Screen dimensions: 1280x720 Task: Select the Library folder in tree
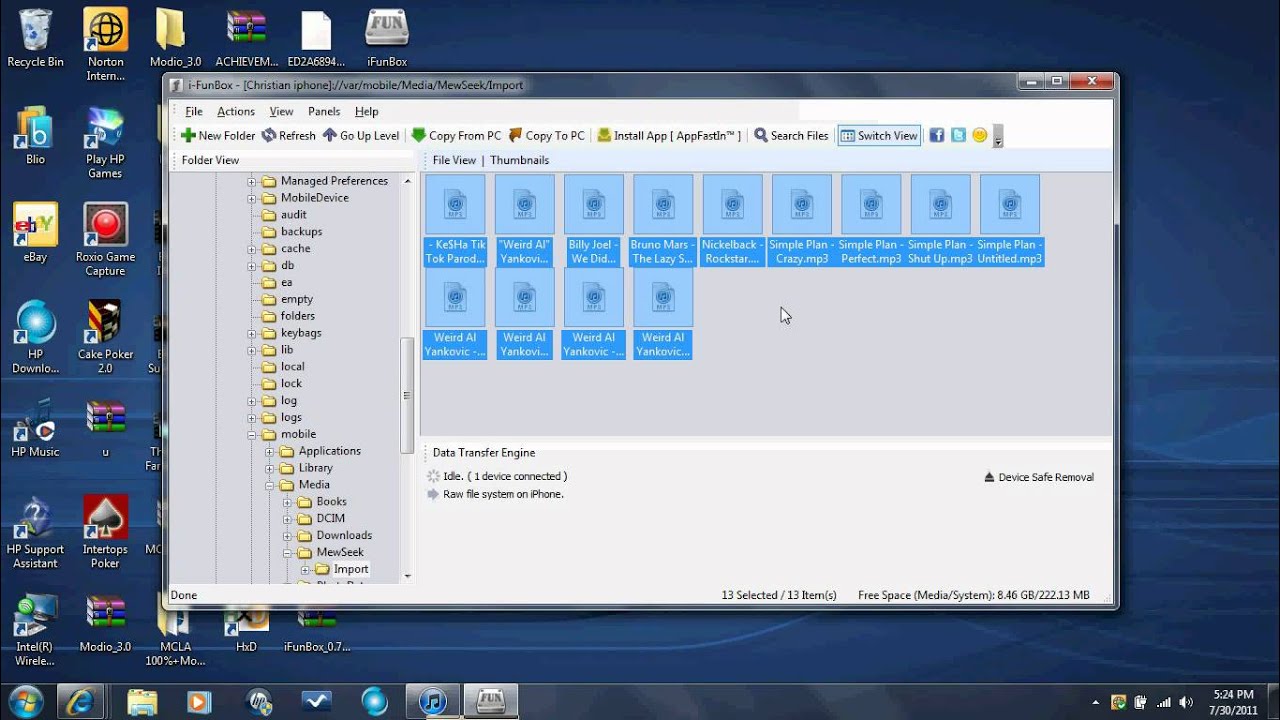click(x=315, y=468)
